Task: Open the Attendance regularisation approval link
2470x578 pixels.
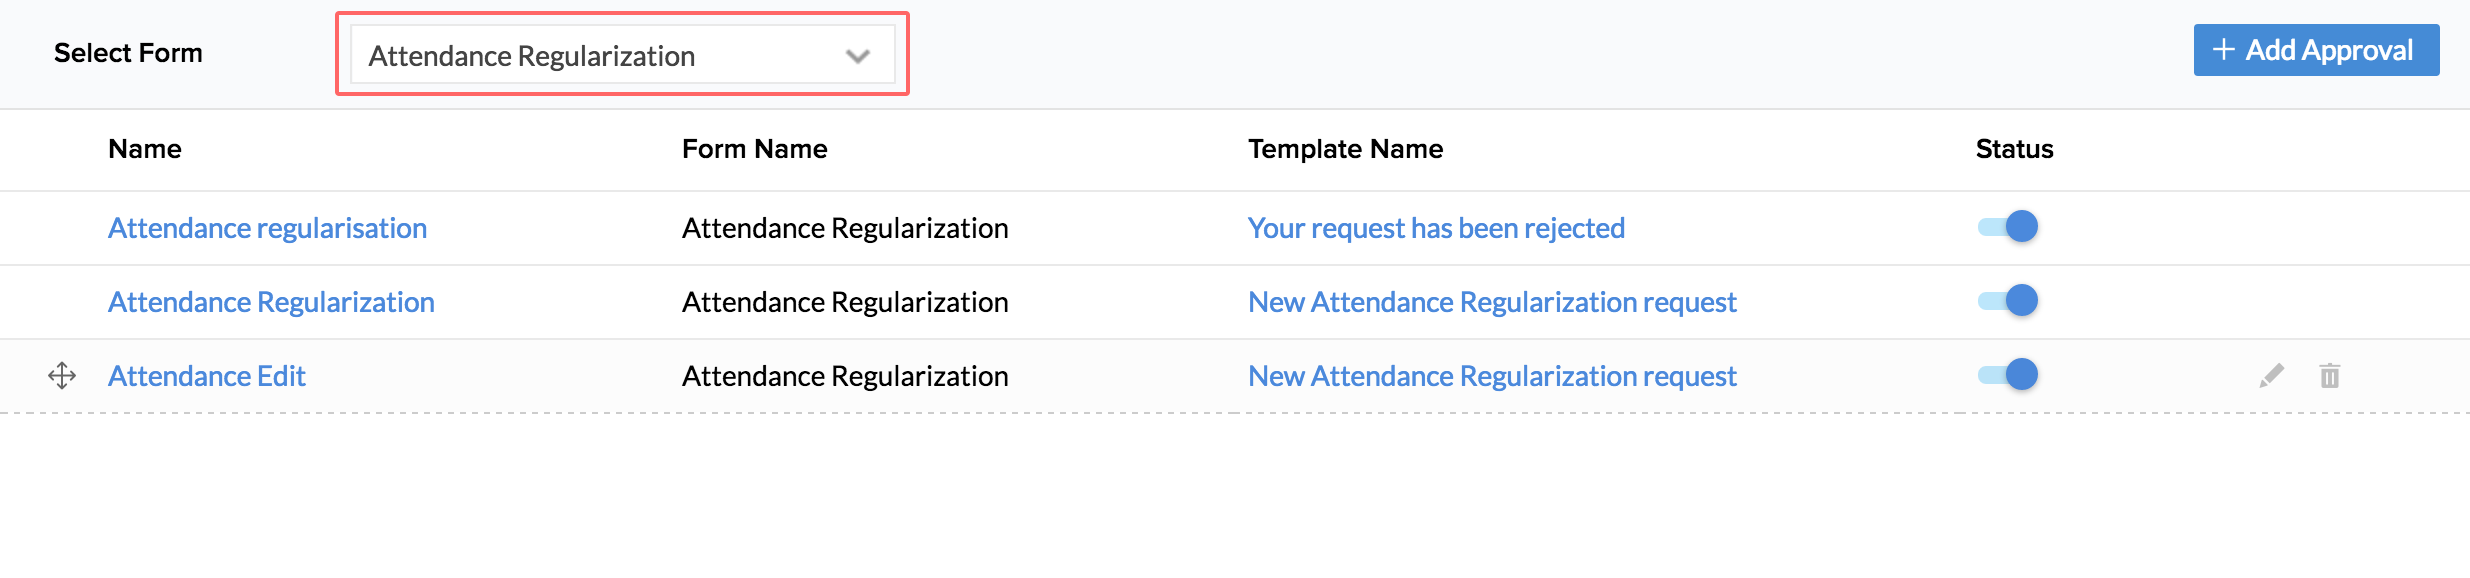Action: (267, 228)
